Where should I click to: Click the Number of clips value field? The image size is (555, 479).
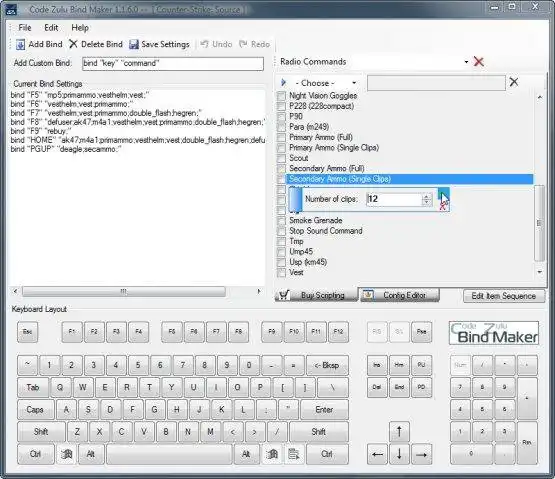[394, 199]
